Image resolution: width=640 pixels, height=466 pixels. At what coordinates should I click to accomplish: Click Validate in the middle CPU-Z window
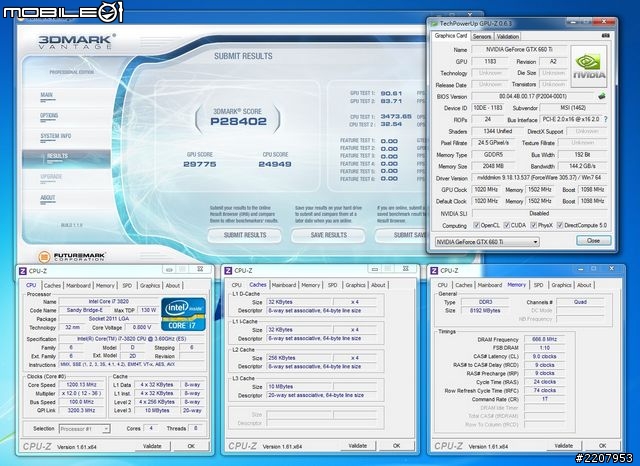point(358,446)
